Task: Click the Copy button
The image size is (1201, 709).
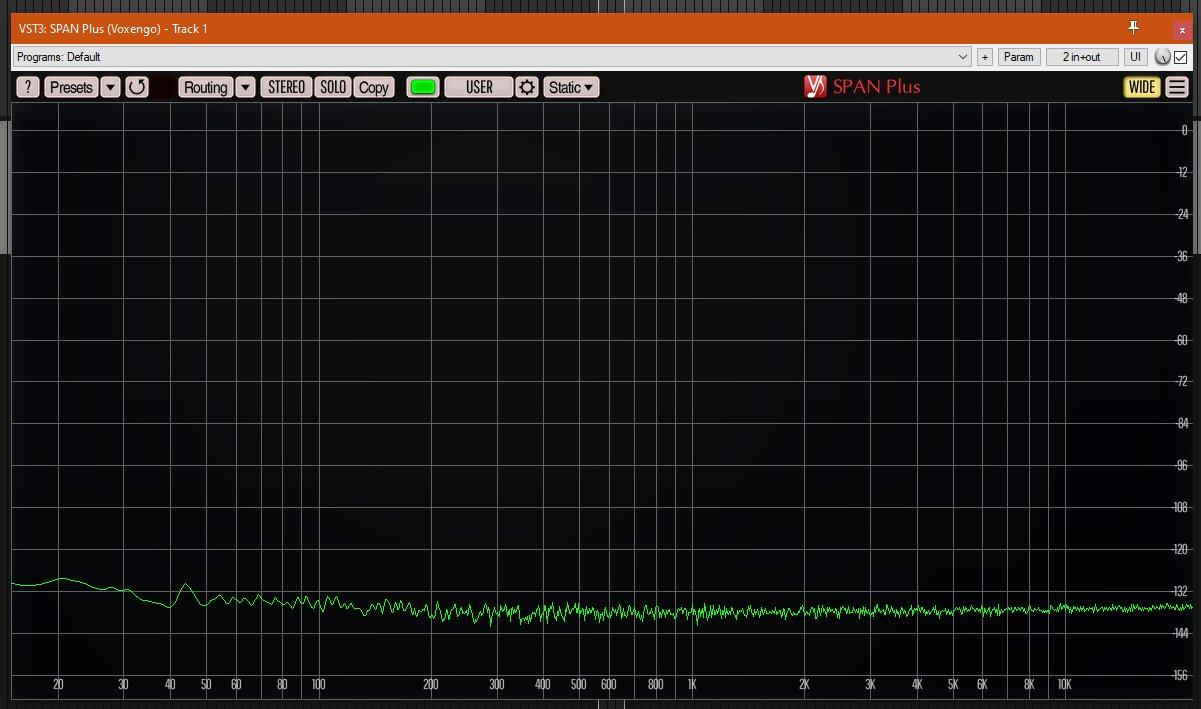Action: point(374,87)
